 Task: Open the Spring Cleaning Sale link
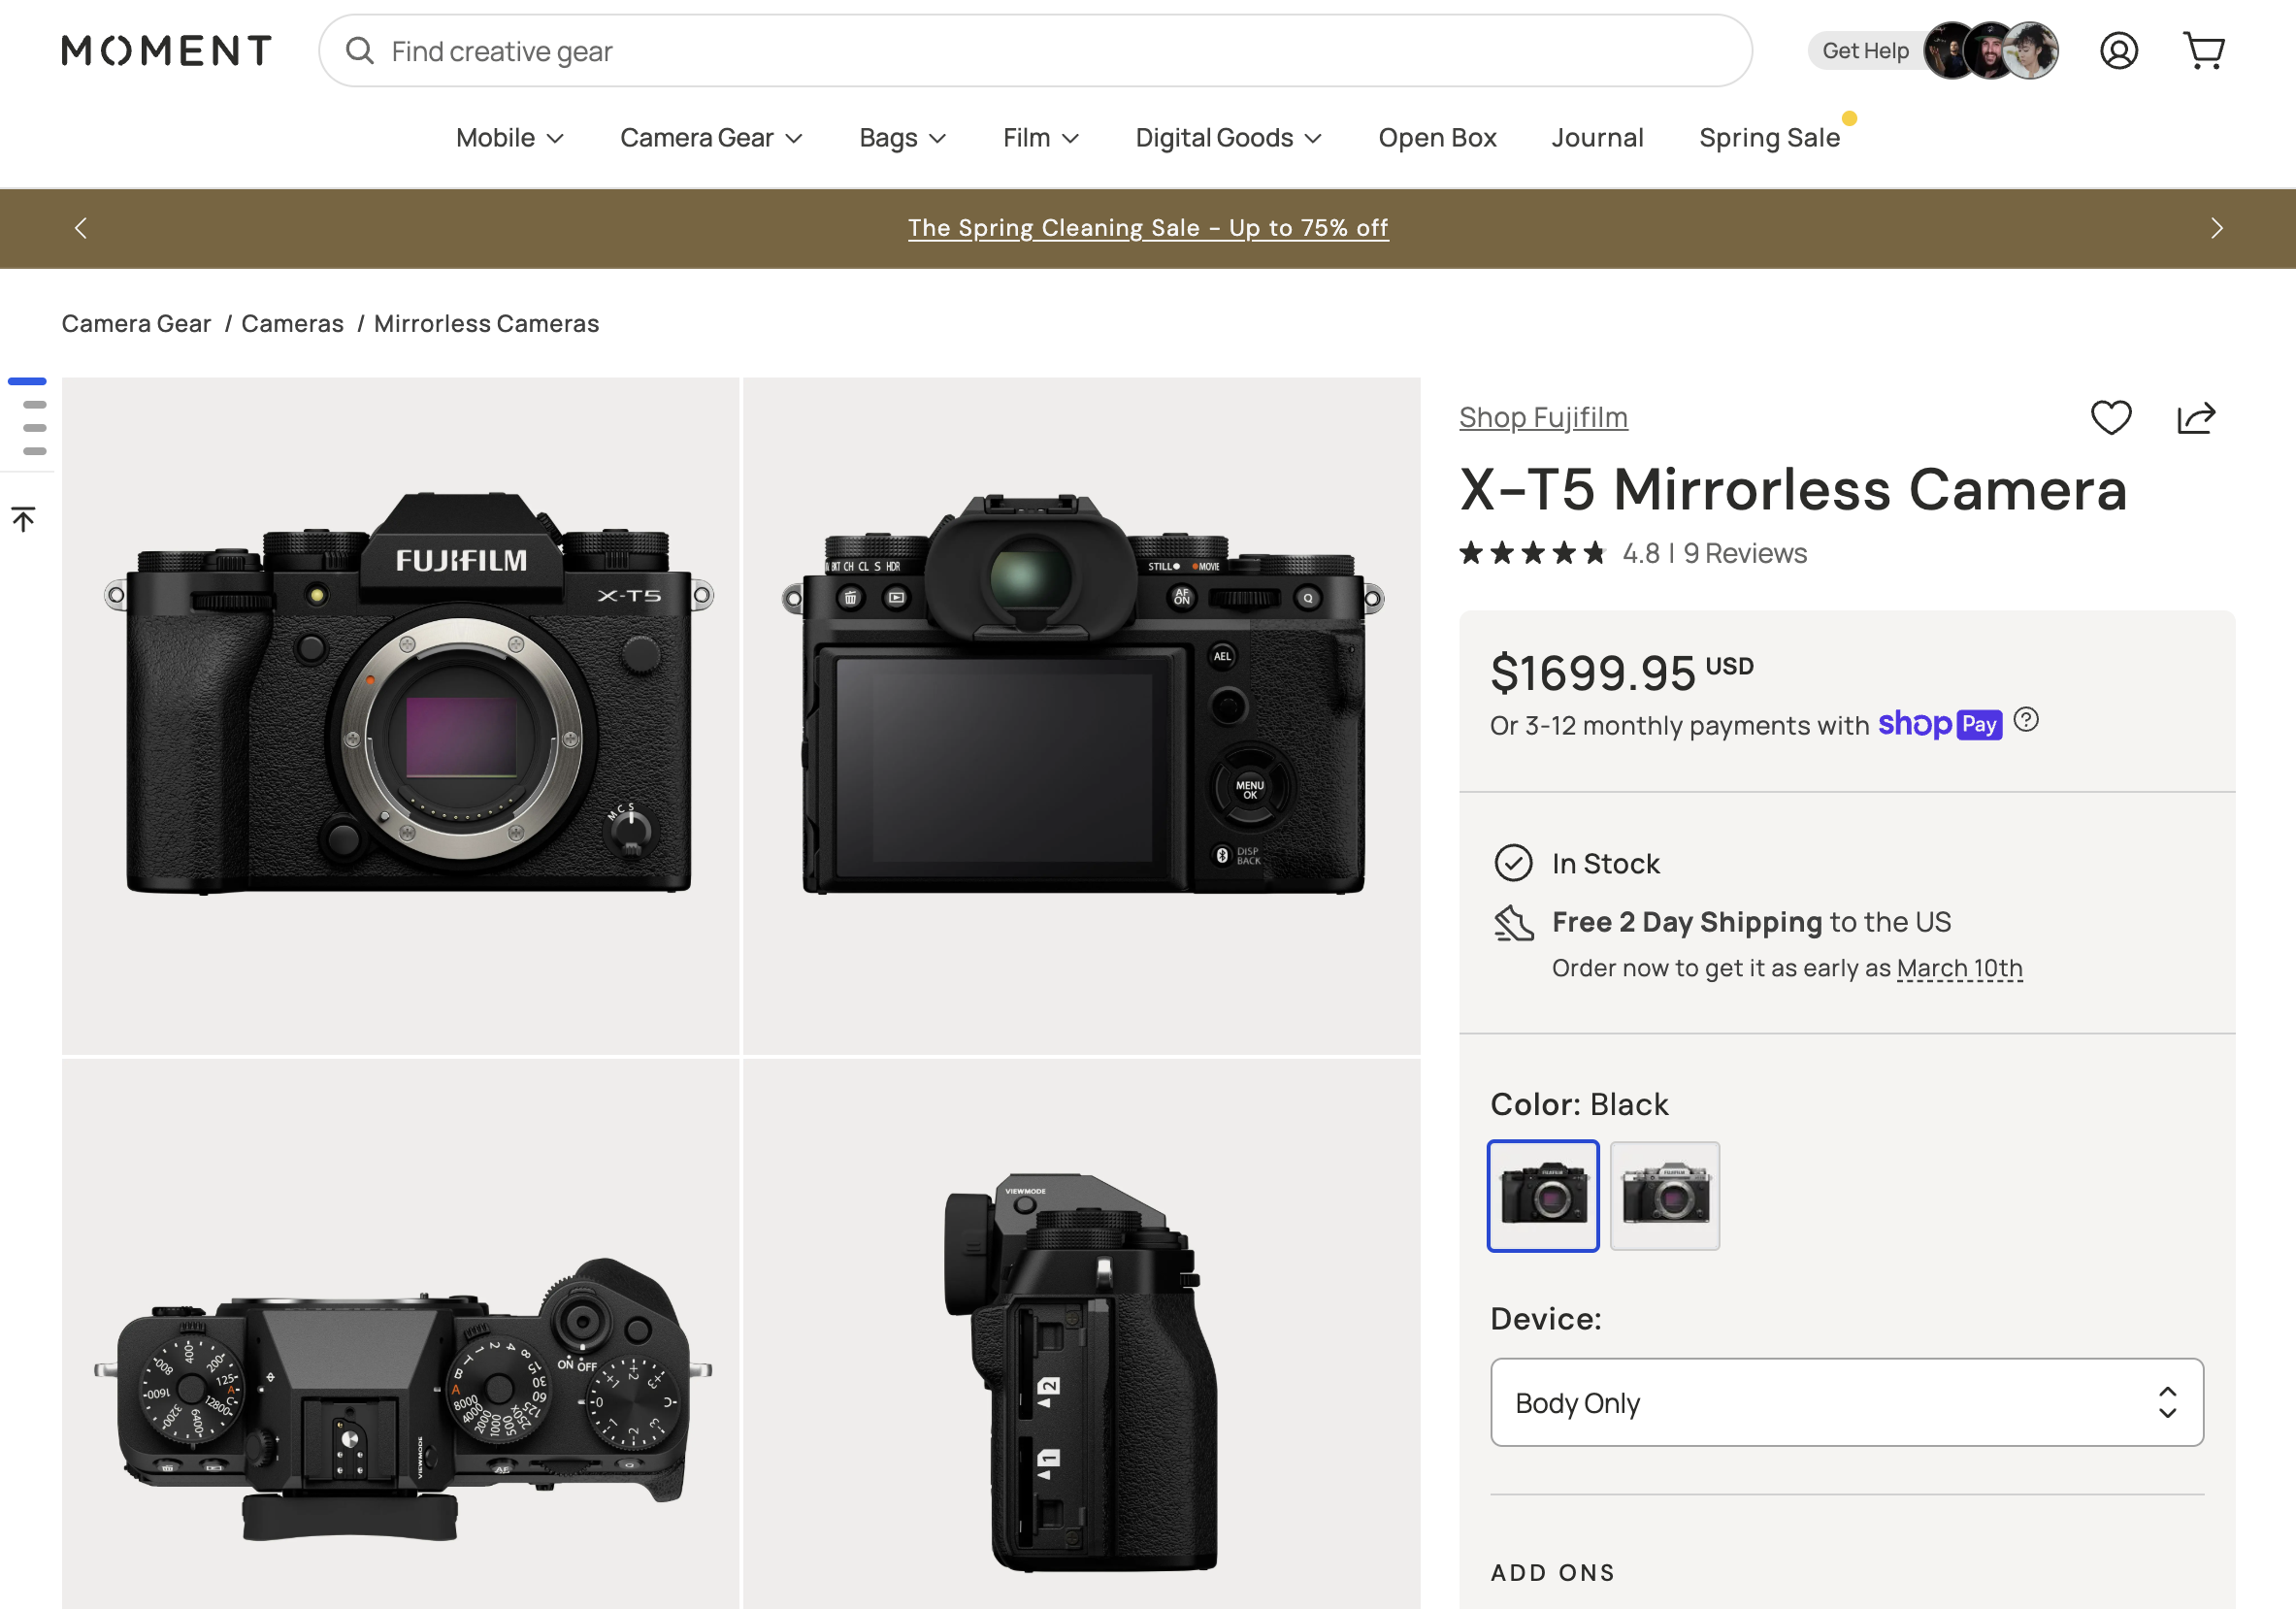point(1147,228)
